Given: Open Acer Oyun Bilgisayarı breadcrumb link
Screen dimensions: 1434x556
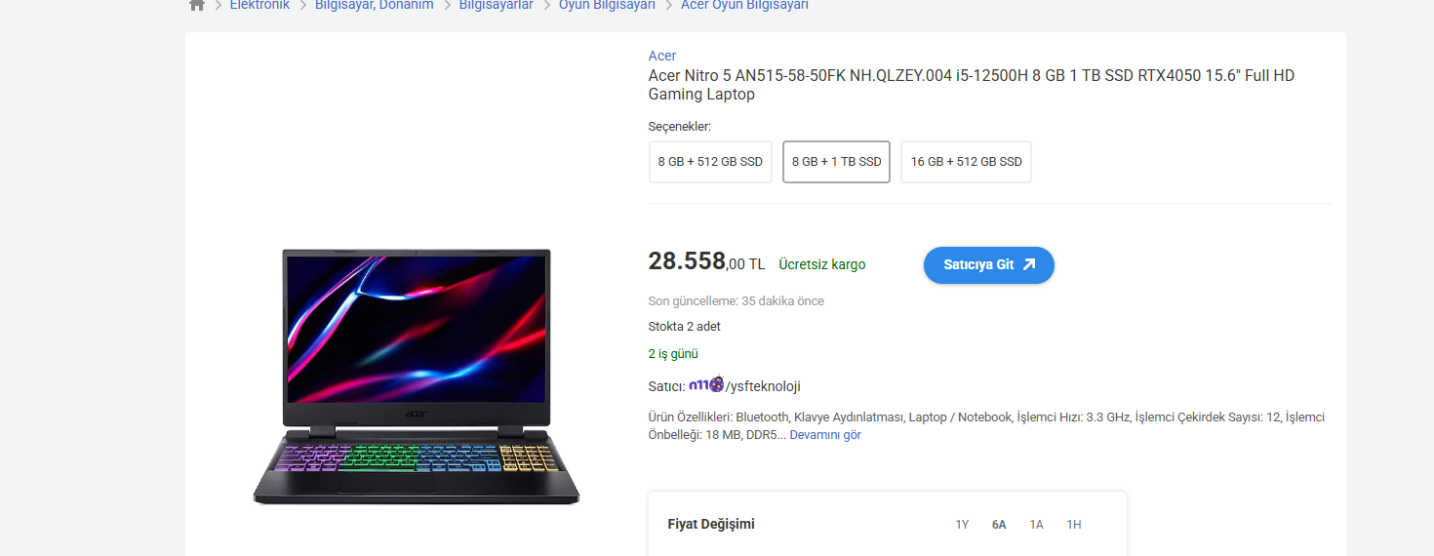Looking at the screenshot, I should point(745,5).
